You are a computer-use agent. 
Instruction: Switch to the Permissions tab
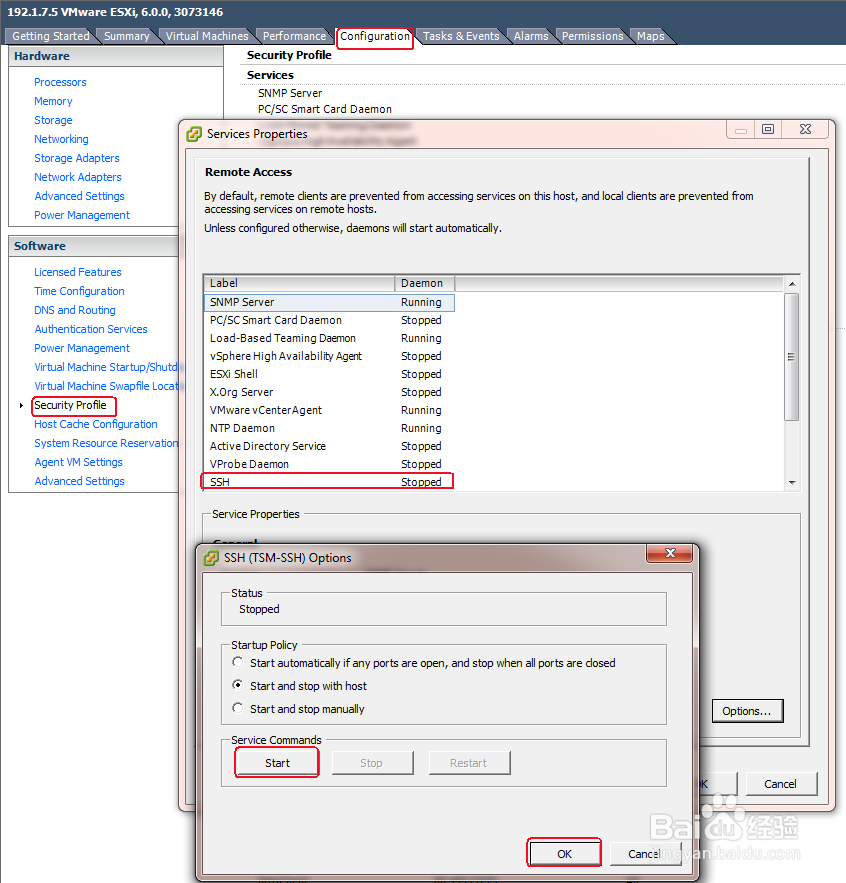(x=593, y=36)
